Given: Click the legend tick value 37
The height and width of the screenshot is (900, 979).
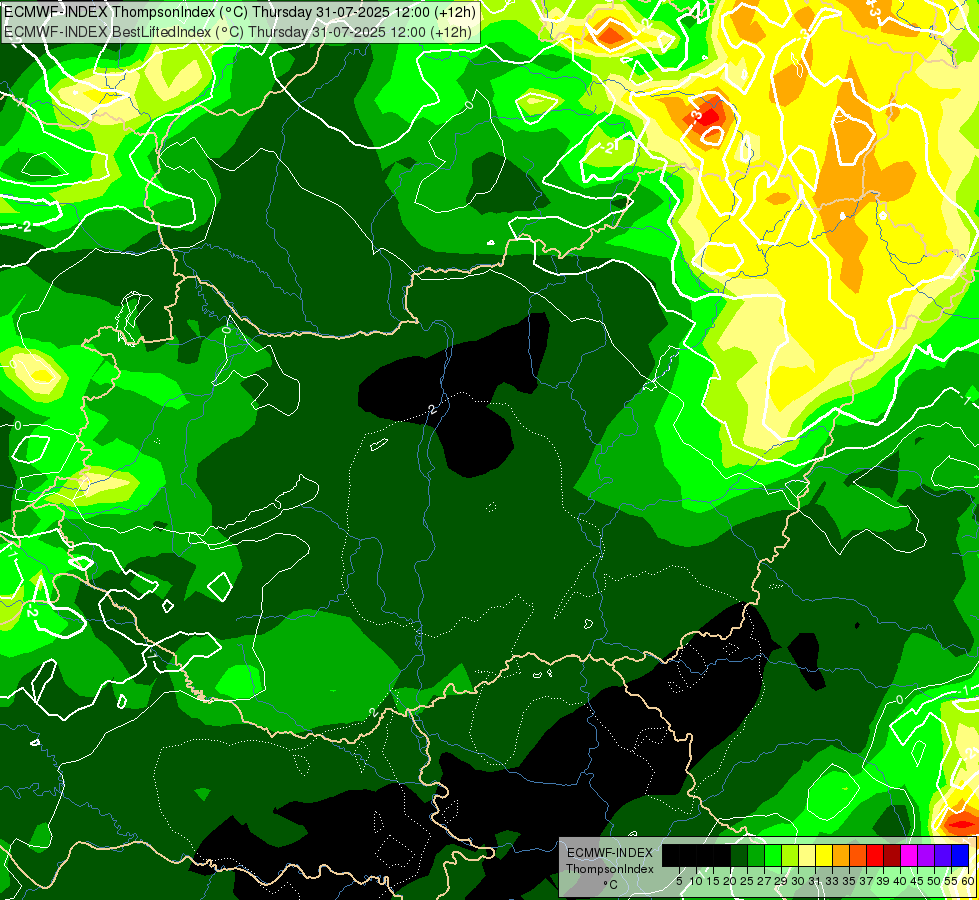Looking at the screenshot, I should point(867,881).
